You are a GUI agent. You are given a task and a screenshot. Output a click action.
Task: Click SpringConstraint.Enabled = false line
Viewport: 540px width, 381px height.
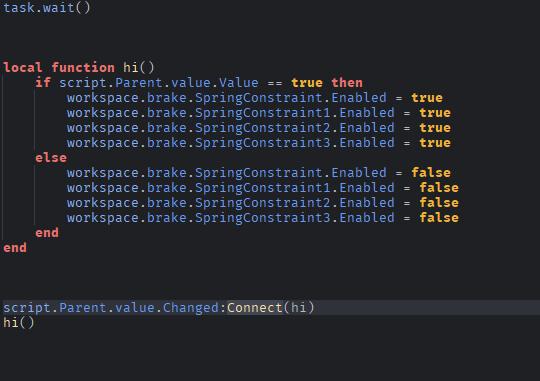click(259, 173)
